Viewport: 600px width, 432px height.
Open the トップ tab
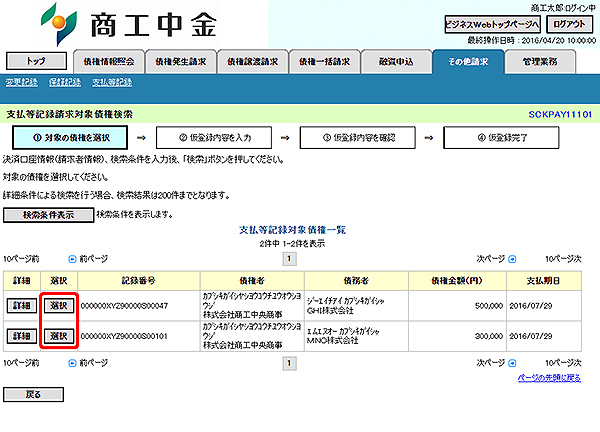click(36, 61)
